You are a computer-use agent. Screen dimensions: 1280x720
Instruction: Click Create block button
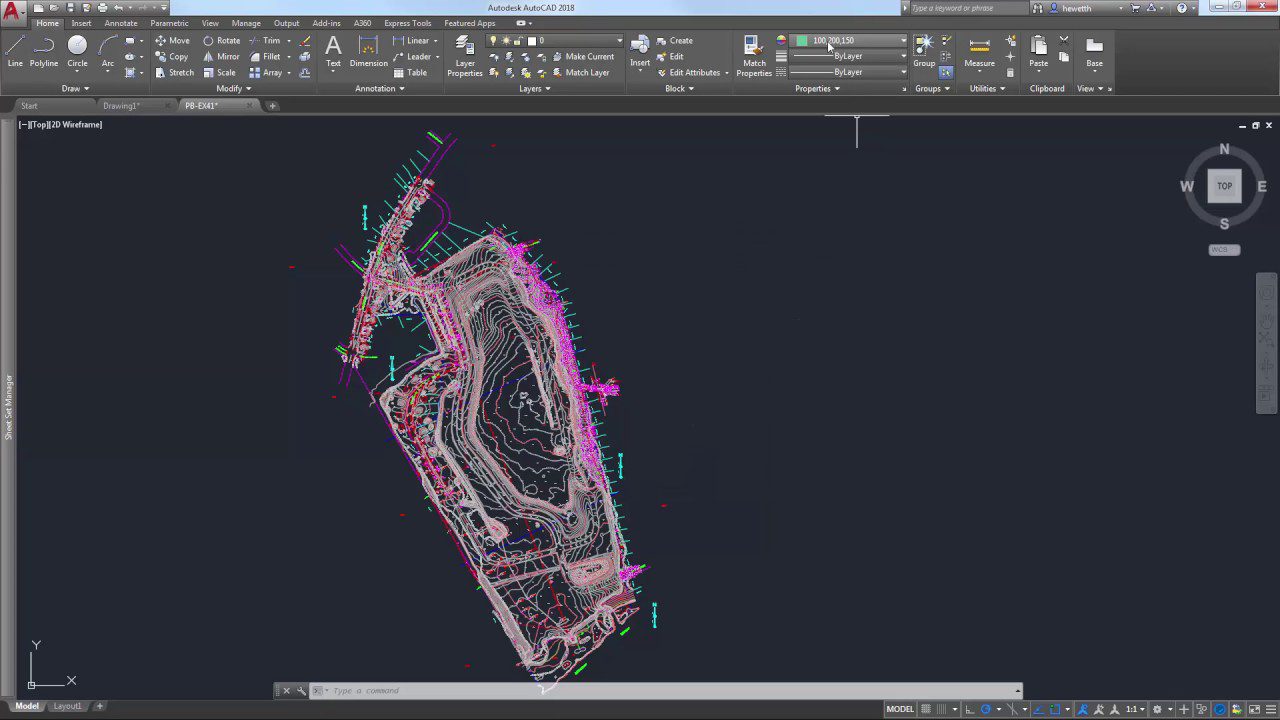[x=675, y=41]
